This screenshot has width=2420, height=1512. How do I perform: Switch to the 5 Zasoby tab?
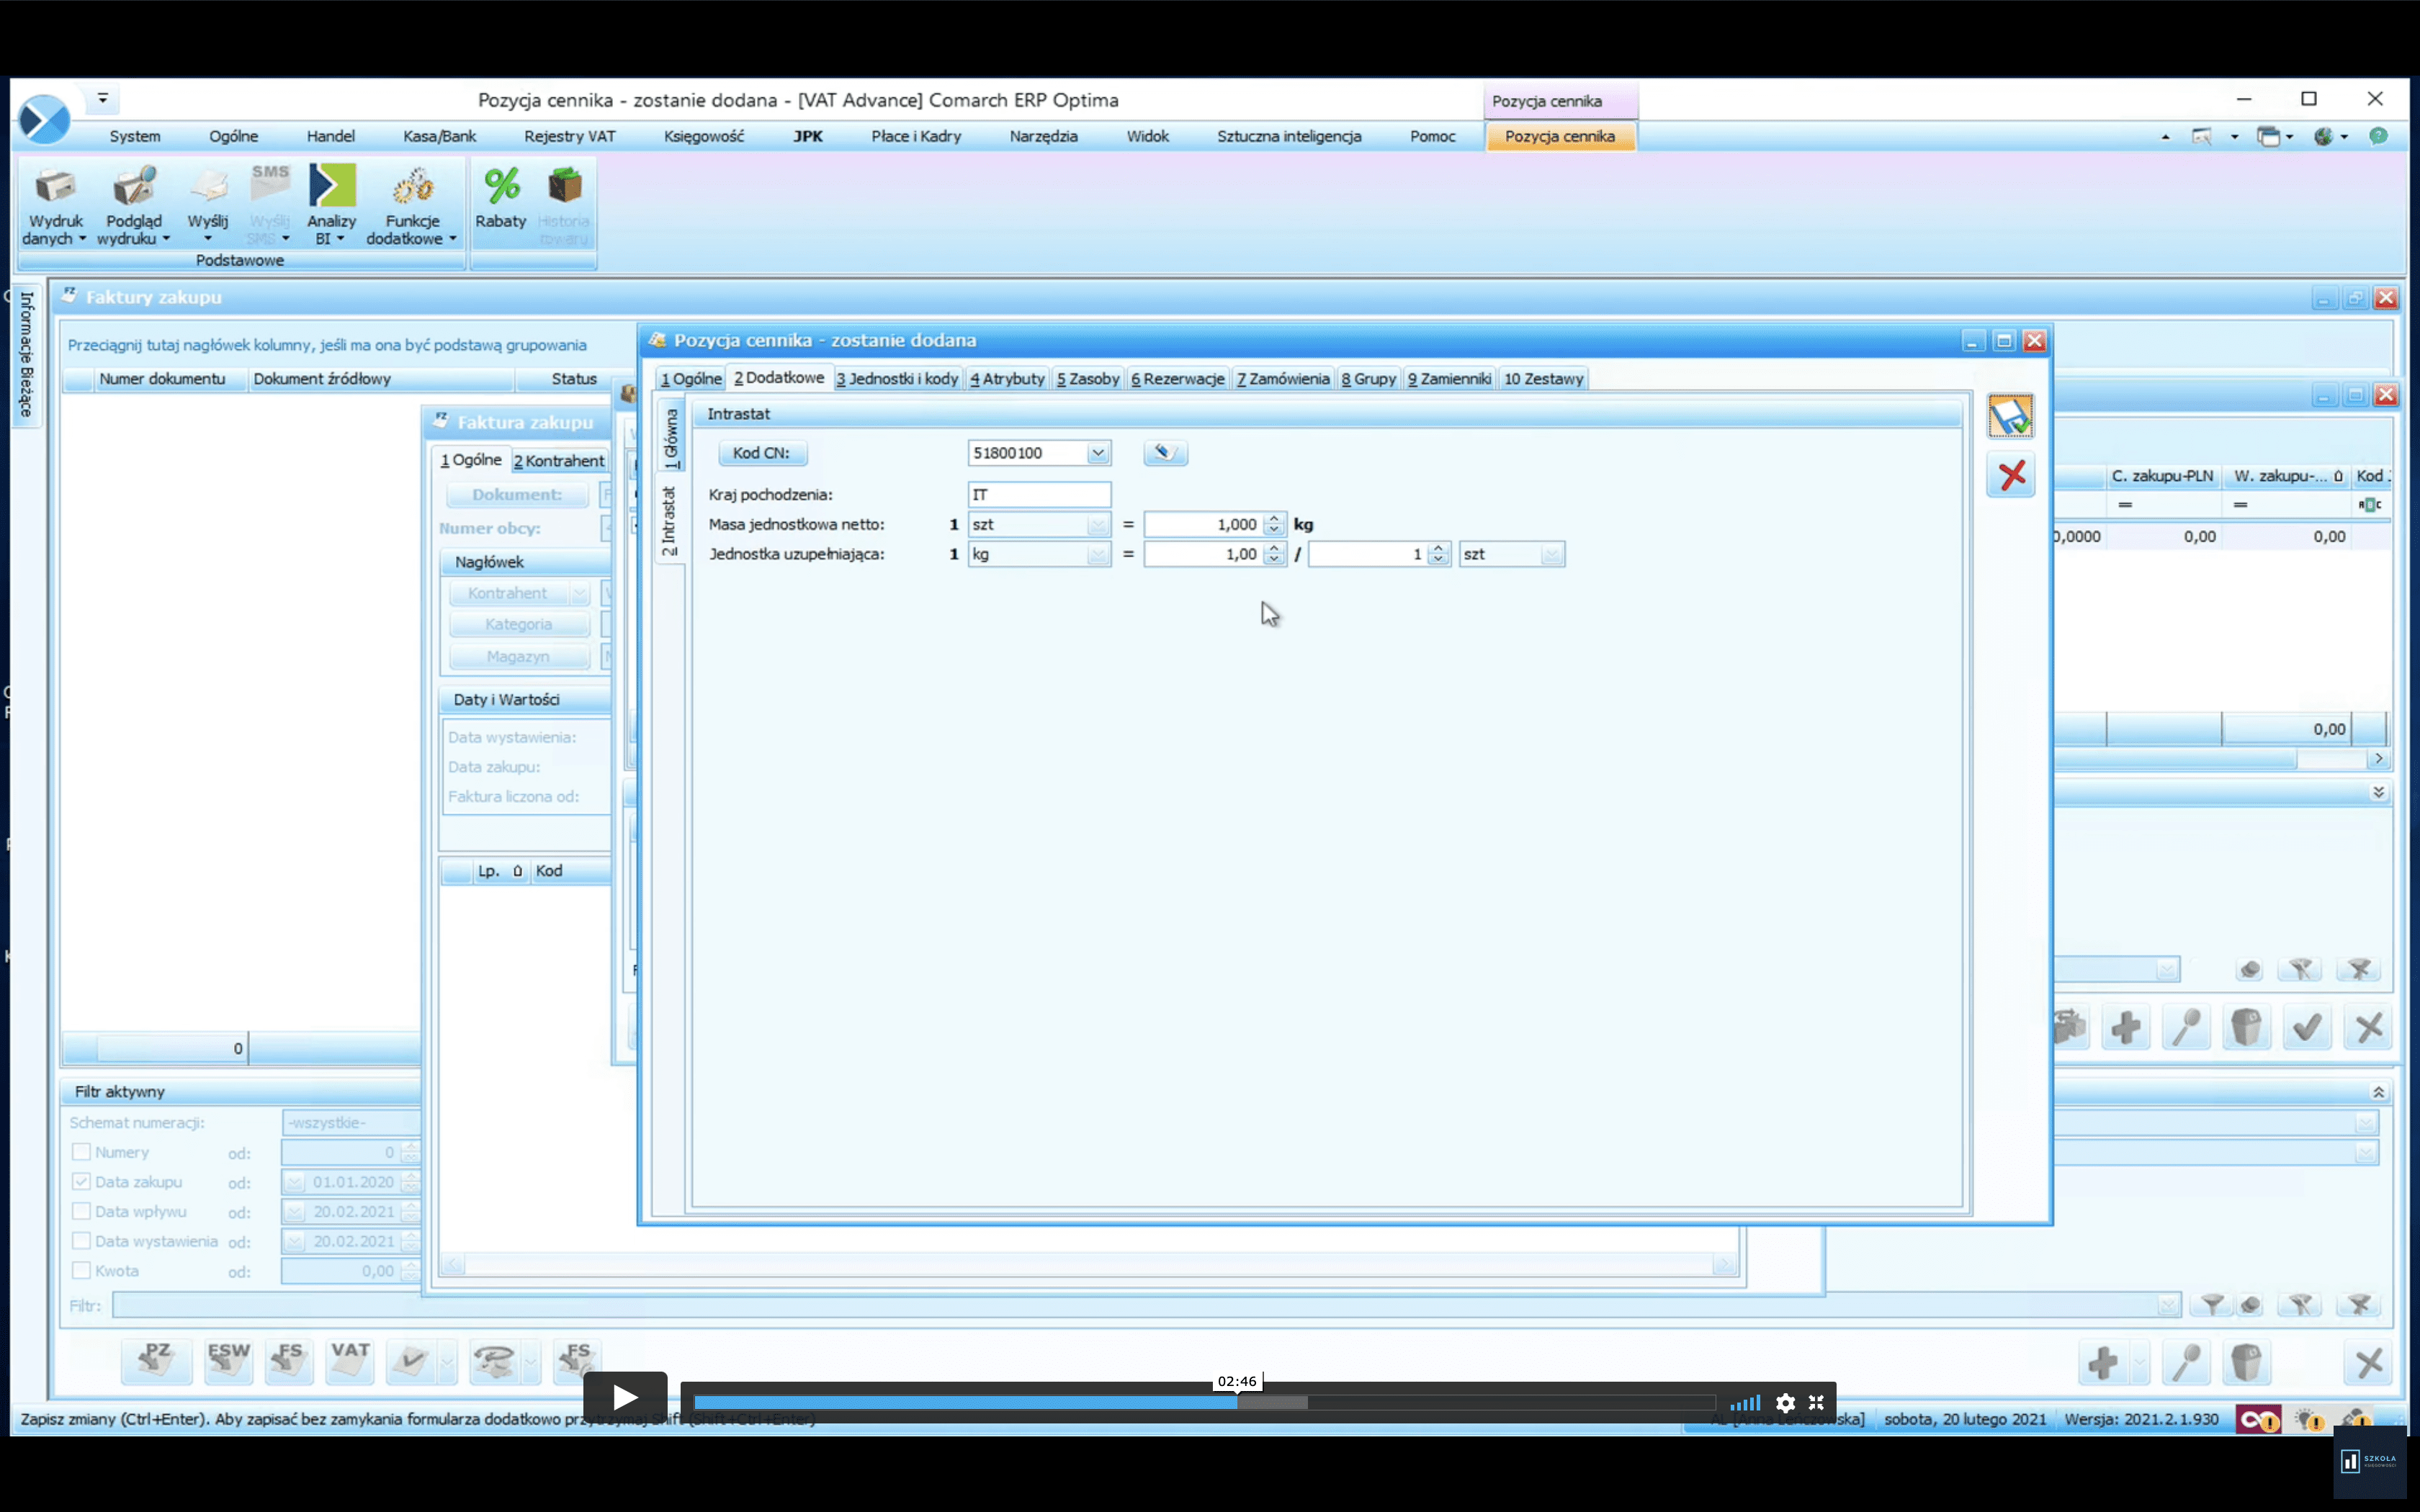point(1088,379)
